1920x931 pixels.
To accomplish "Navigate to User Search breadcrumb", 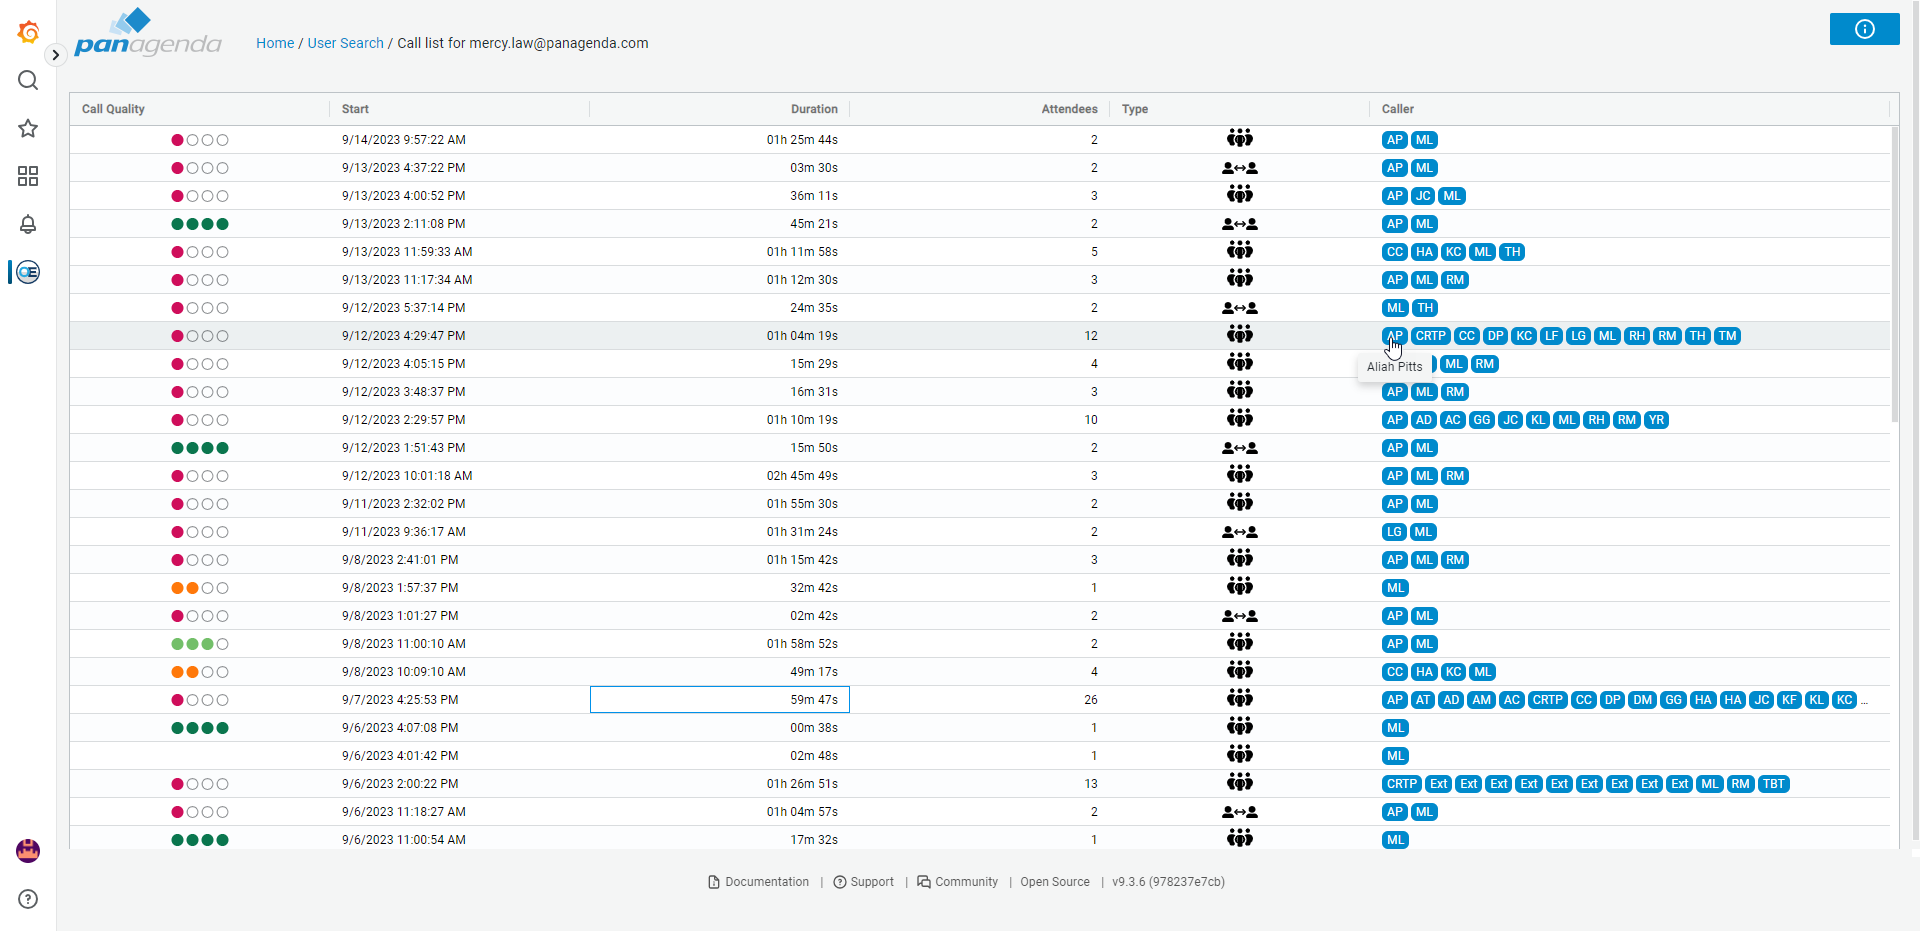I will pos(345,43).
